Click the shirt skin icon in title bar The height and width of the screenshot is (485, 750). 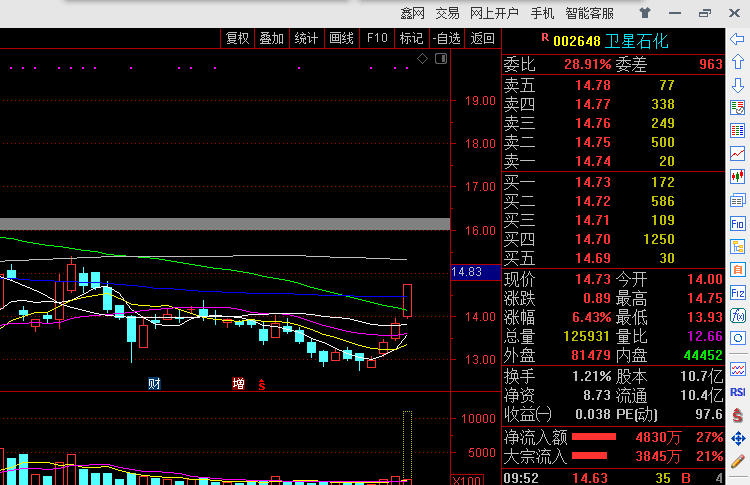tap(645, 13)
